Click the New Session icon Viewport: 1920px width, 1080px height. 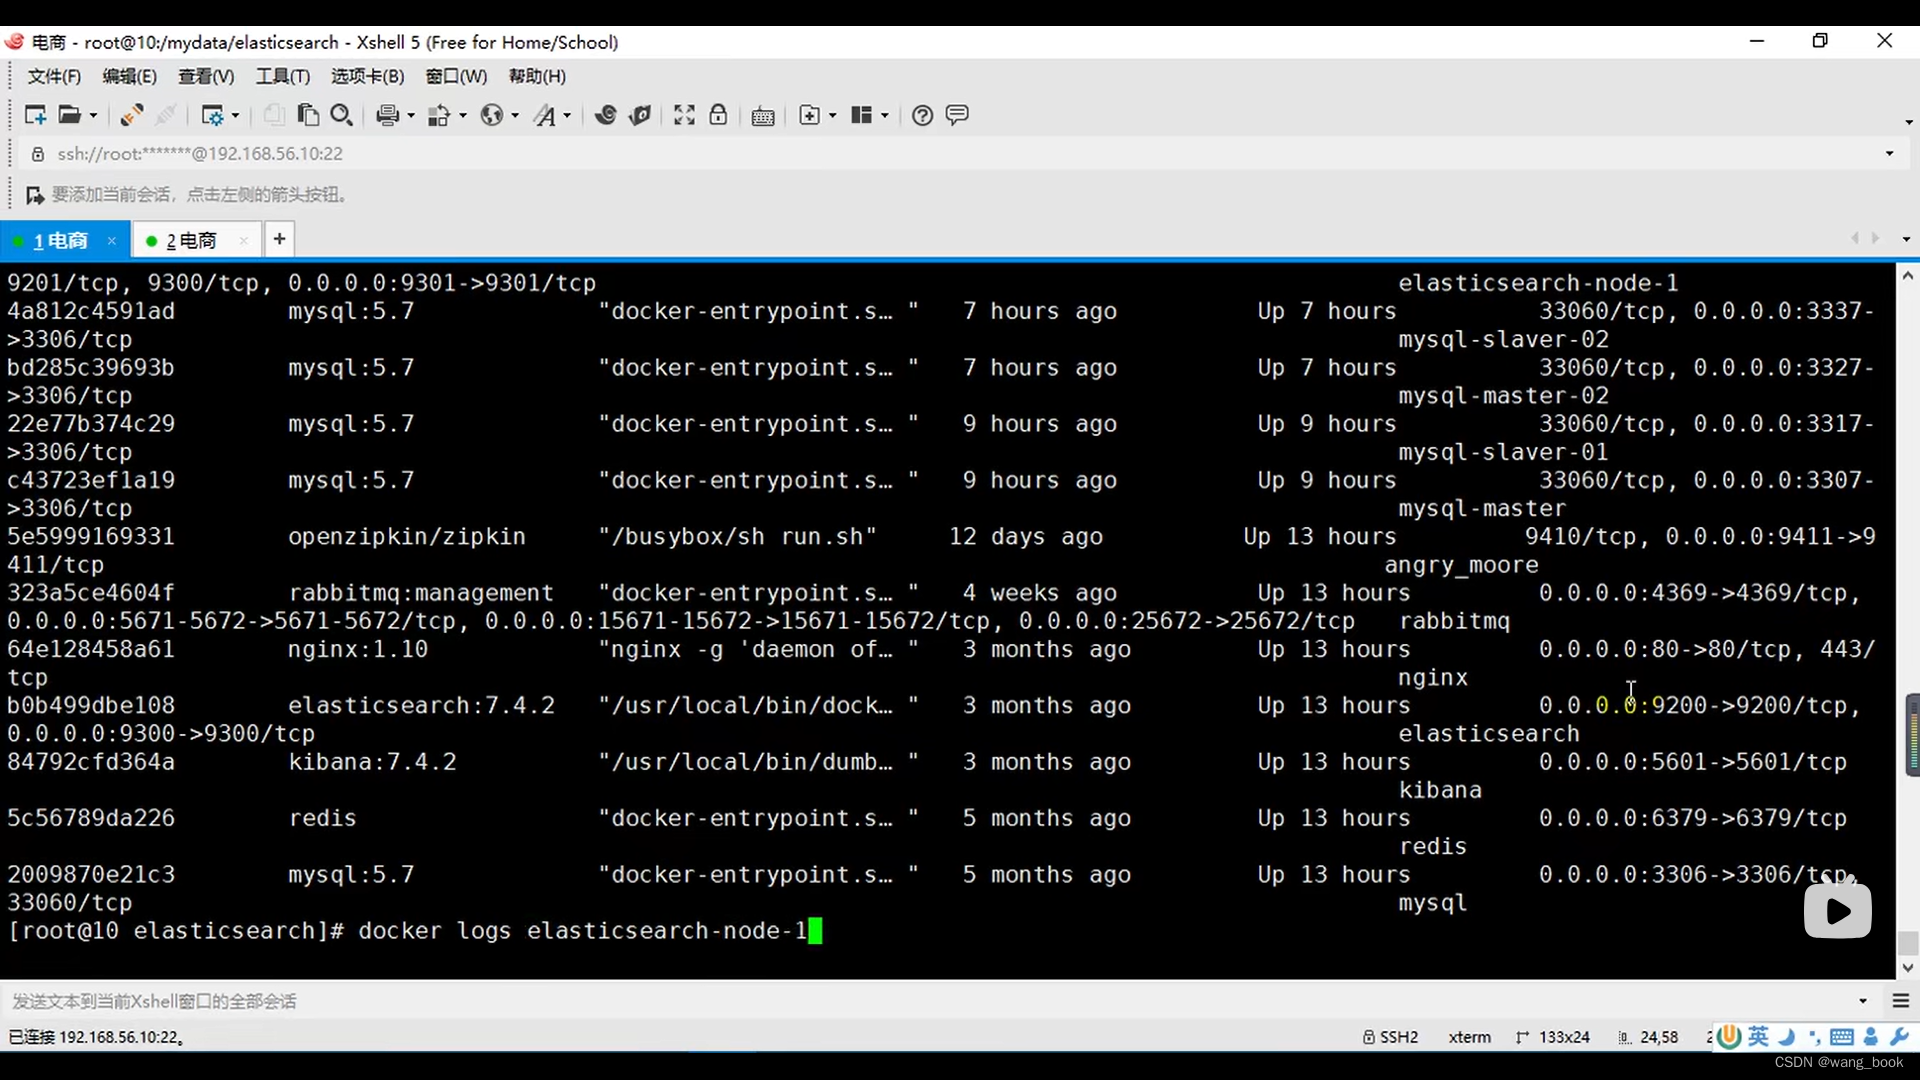coord(35,115)
